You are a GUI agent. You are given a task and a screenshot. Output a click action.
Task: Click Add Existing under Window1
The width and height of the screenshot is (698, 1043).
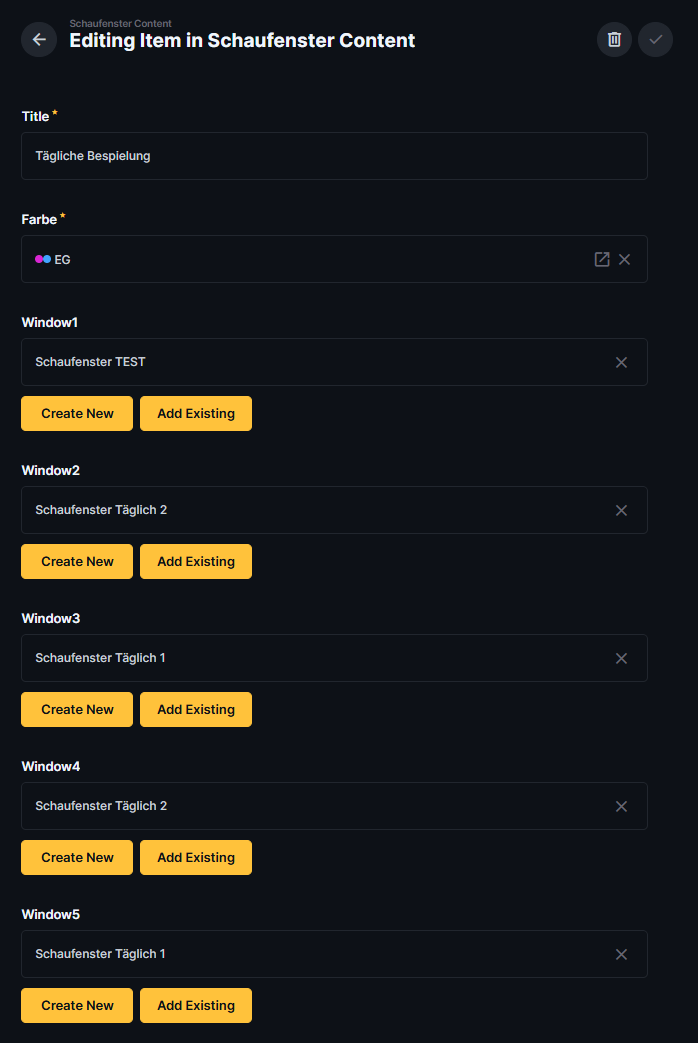click(196, 413)
